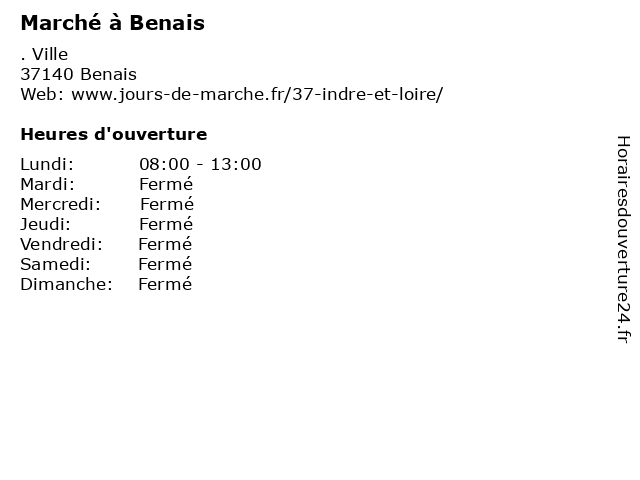Click the Mardi day label
This screenshot has width=640, height=480.
tap(48, 184)
